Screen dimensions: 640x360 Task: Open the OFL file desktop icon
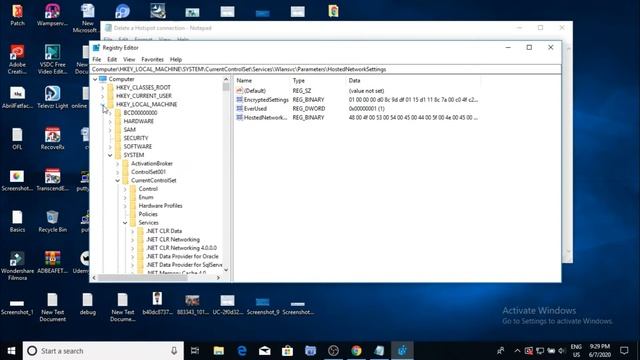[17, 138]
